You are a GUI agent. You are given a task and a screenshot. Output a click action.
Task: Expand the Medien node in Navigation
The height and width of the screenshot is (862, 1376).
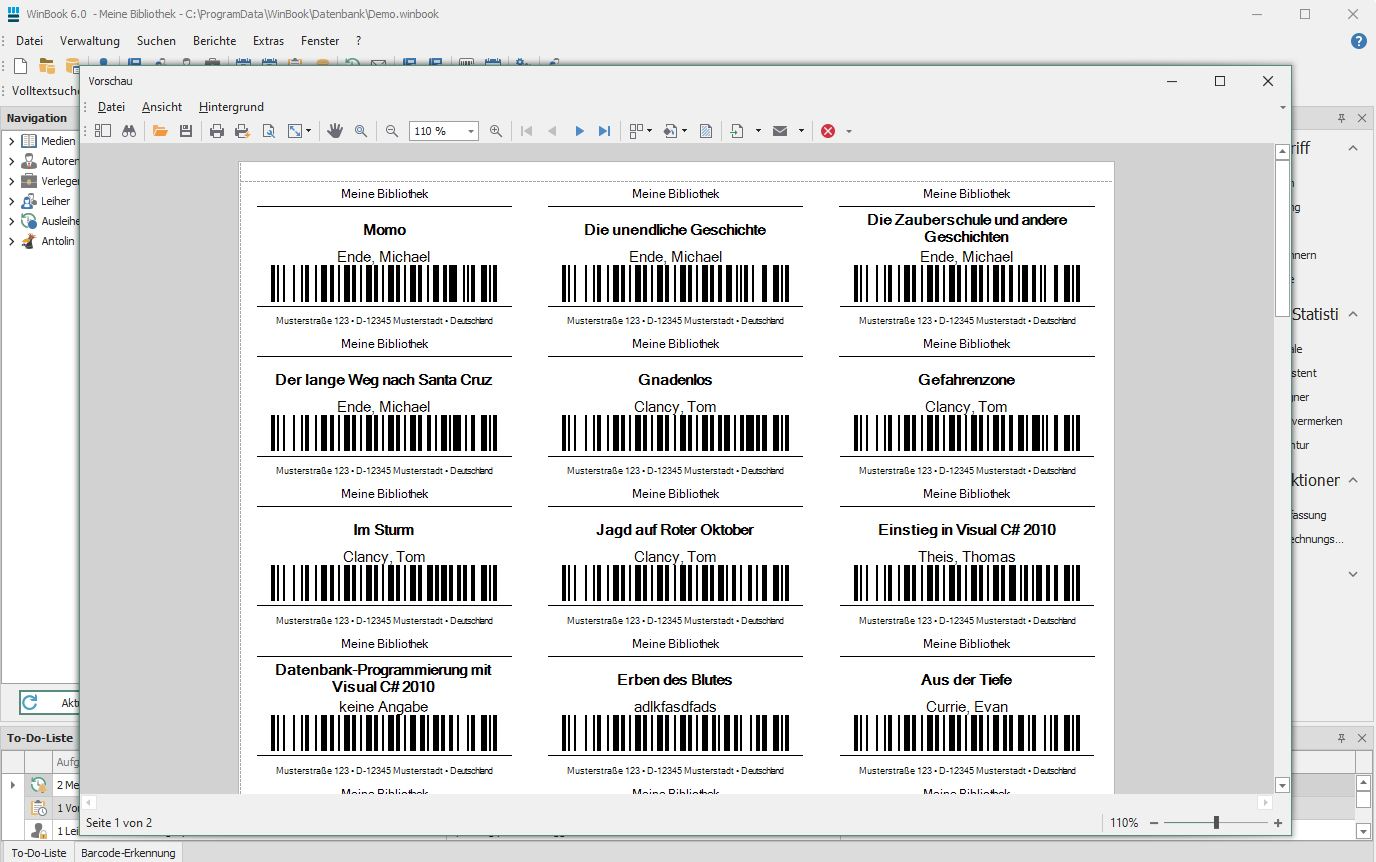11,141
